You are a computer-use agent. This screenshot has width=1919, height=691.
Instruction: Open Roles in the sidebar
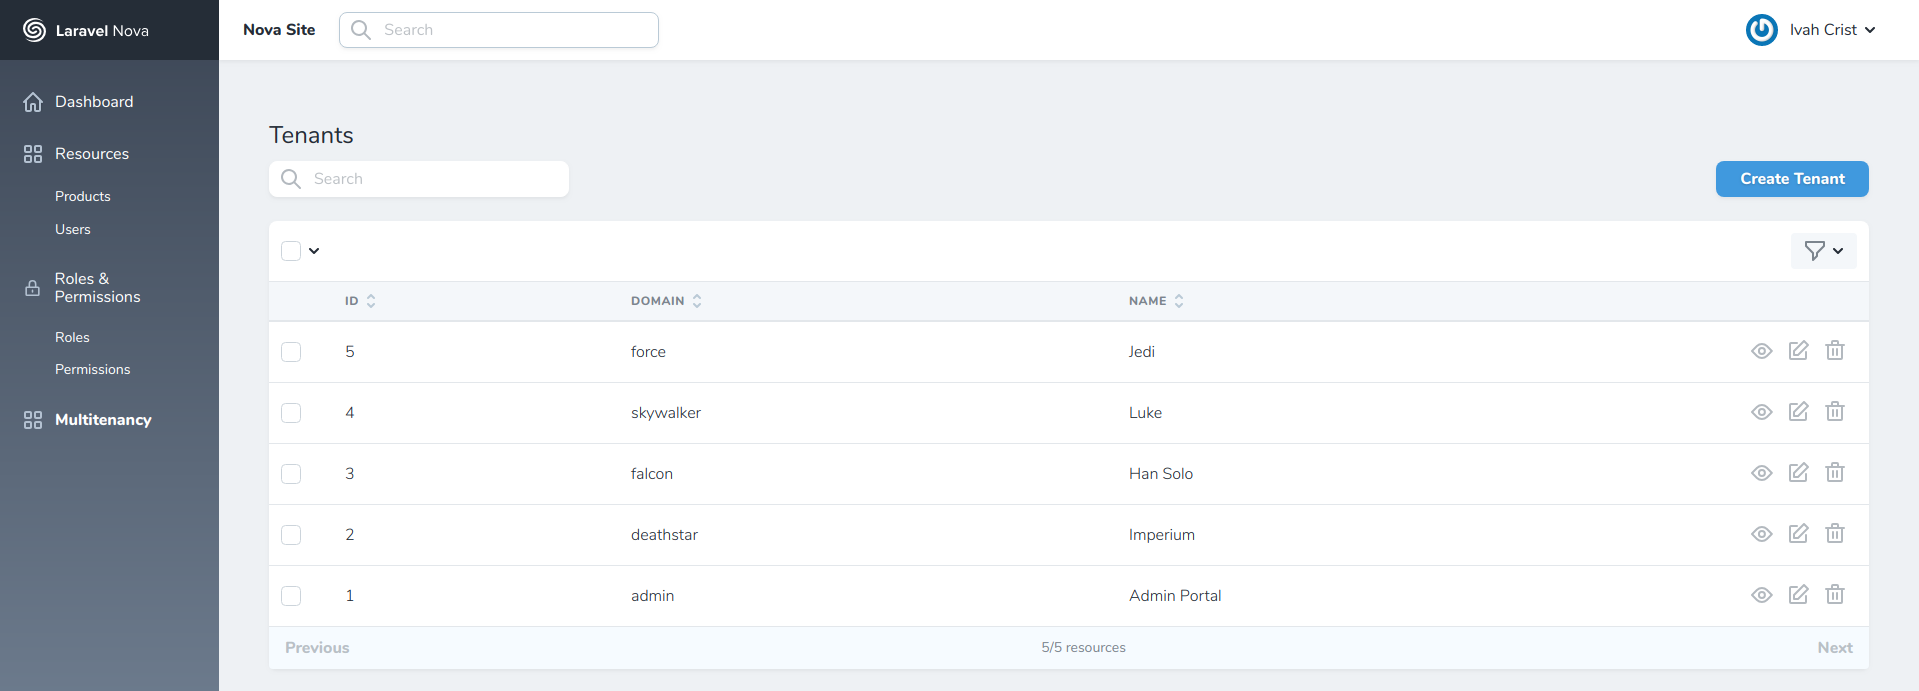coord(72,337)
